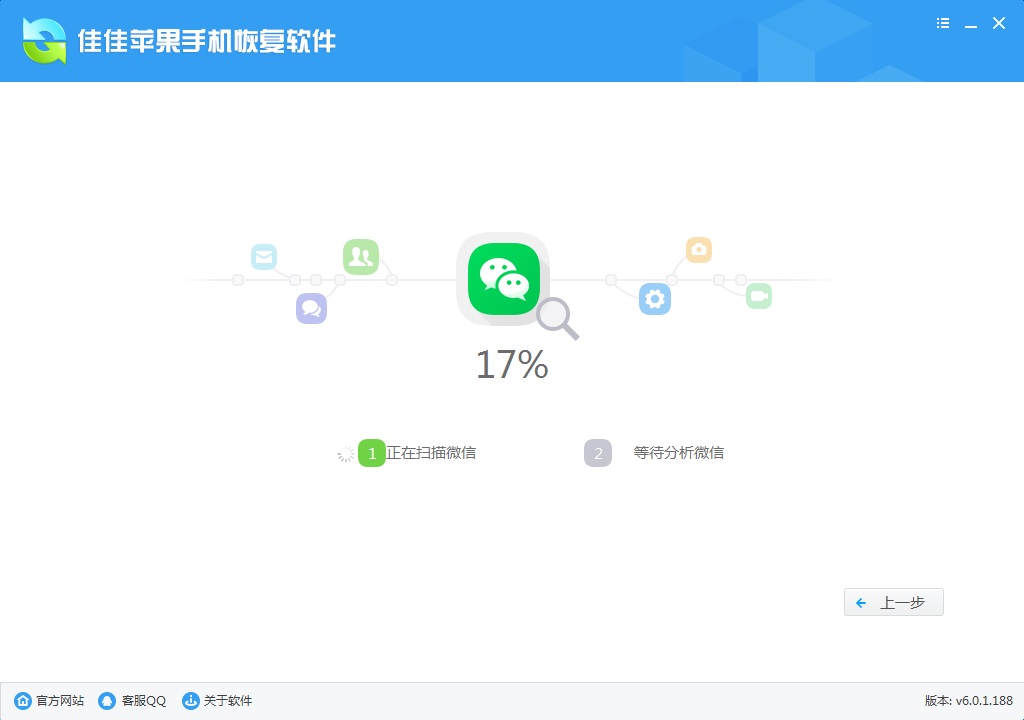
Task: Click the magnifying glass scan icon
Action: pos(557,318)
